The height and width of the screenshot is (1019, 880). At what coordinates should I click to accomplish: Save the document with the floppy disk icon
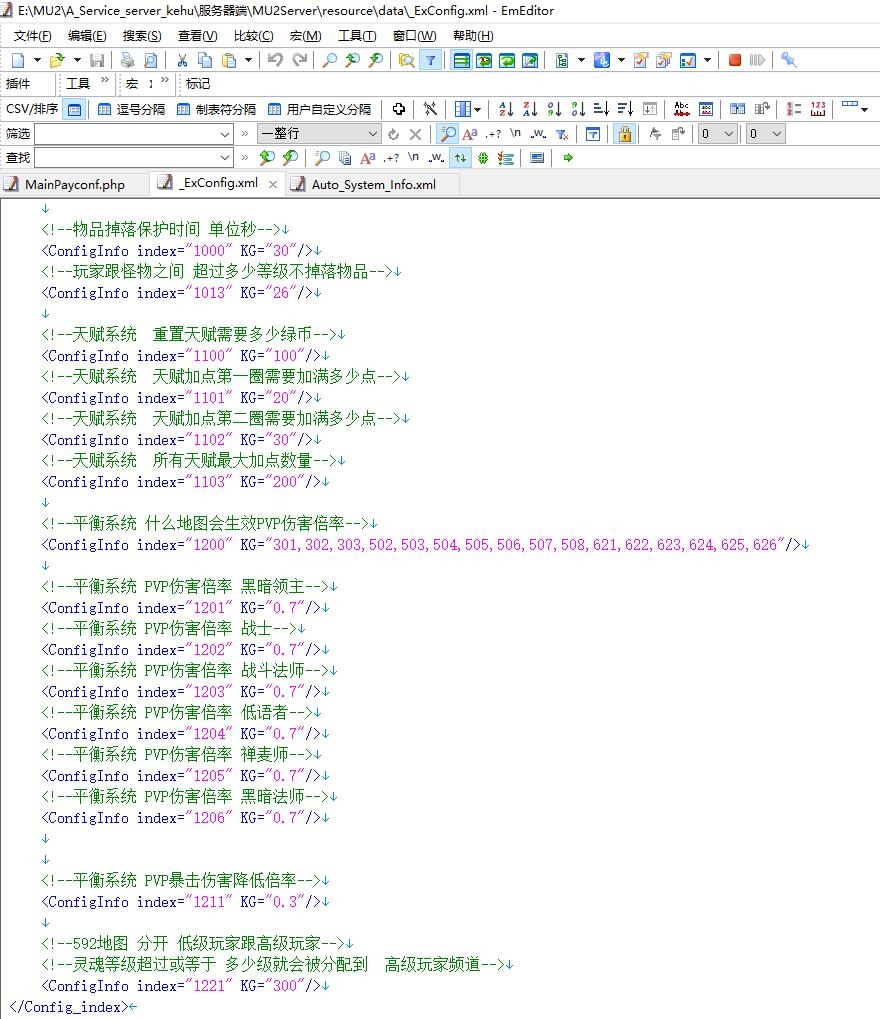pos(97,60)
